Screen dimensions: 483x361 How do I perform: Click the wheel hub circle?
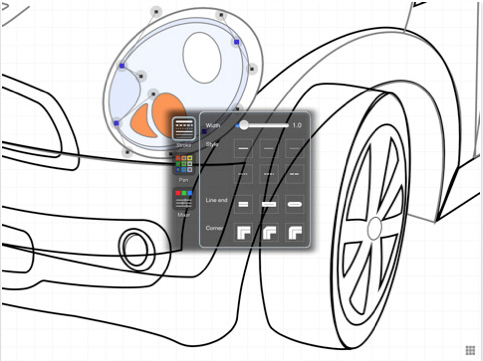pyautogui.click(x=375, y=228)
